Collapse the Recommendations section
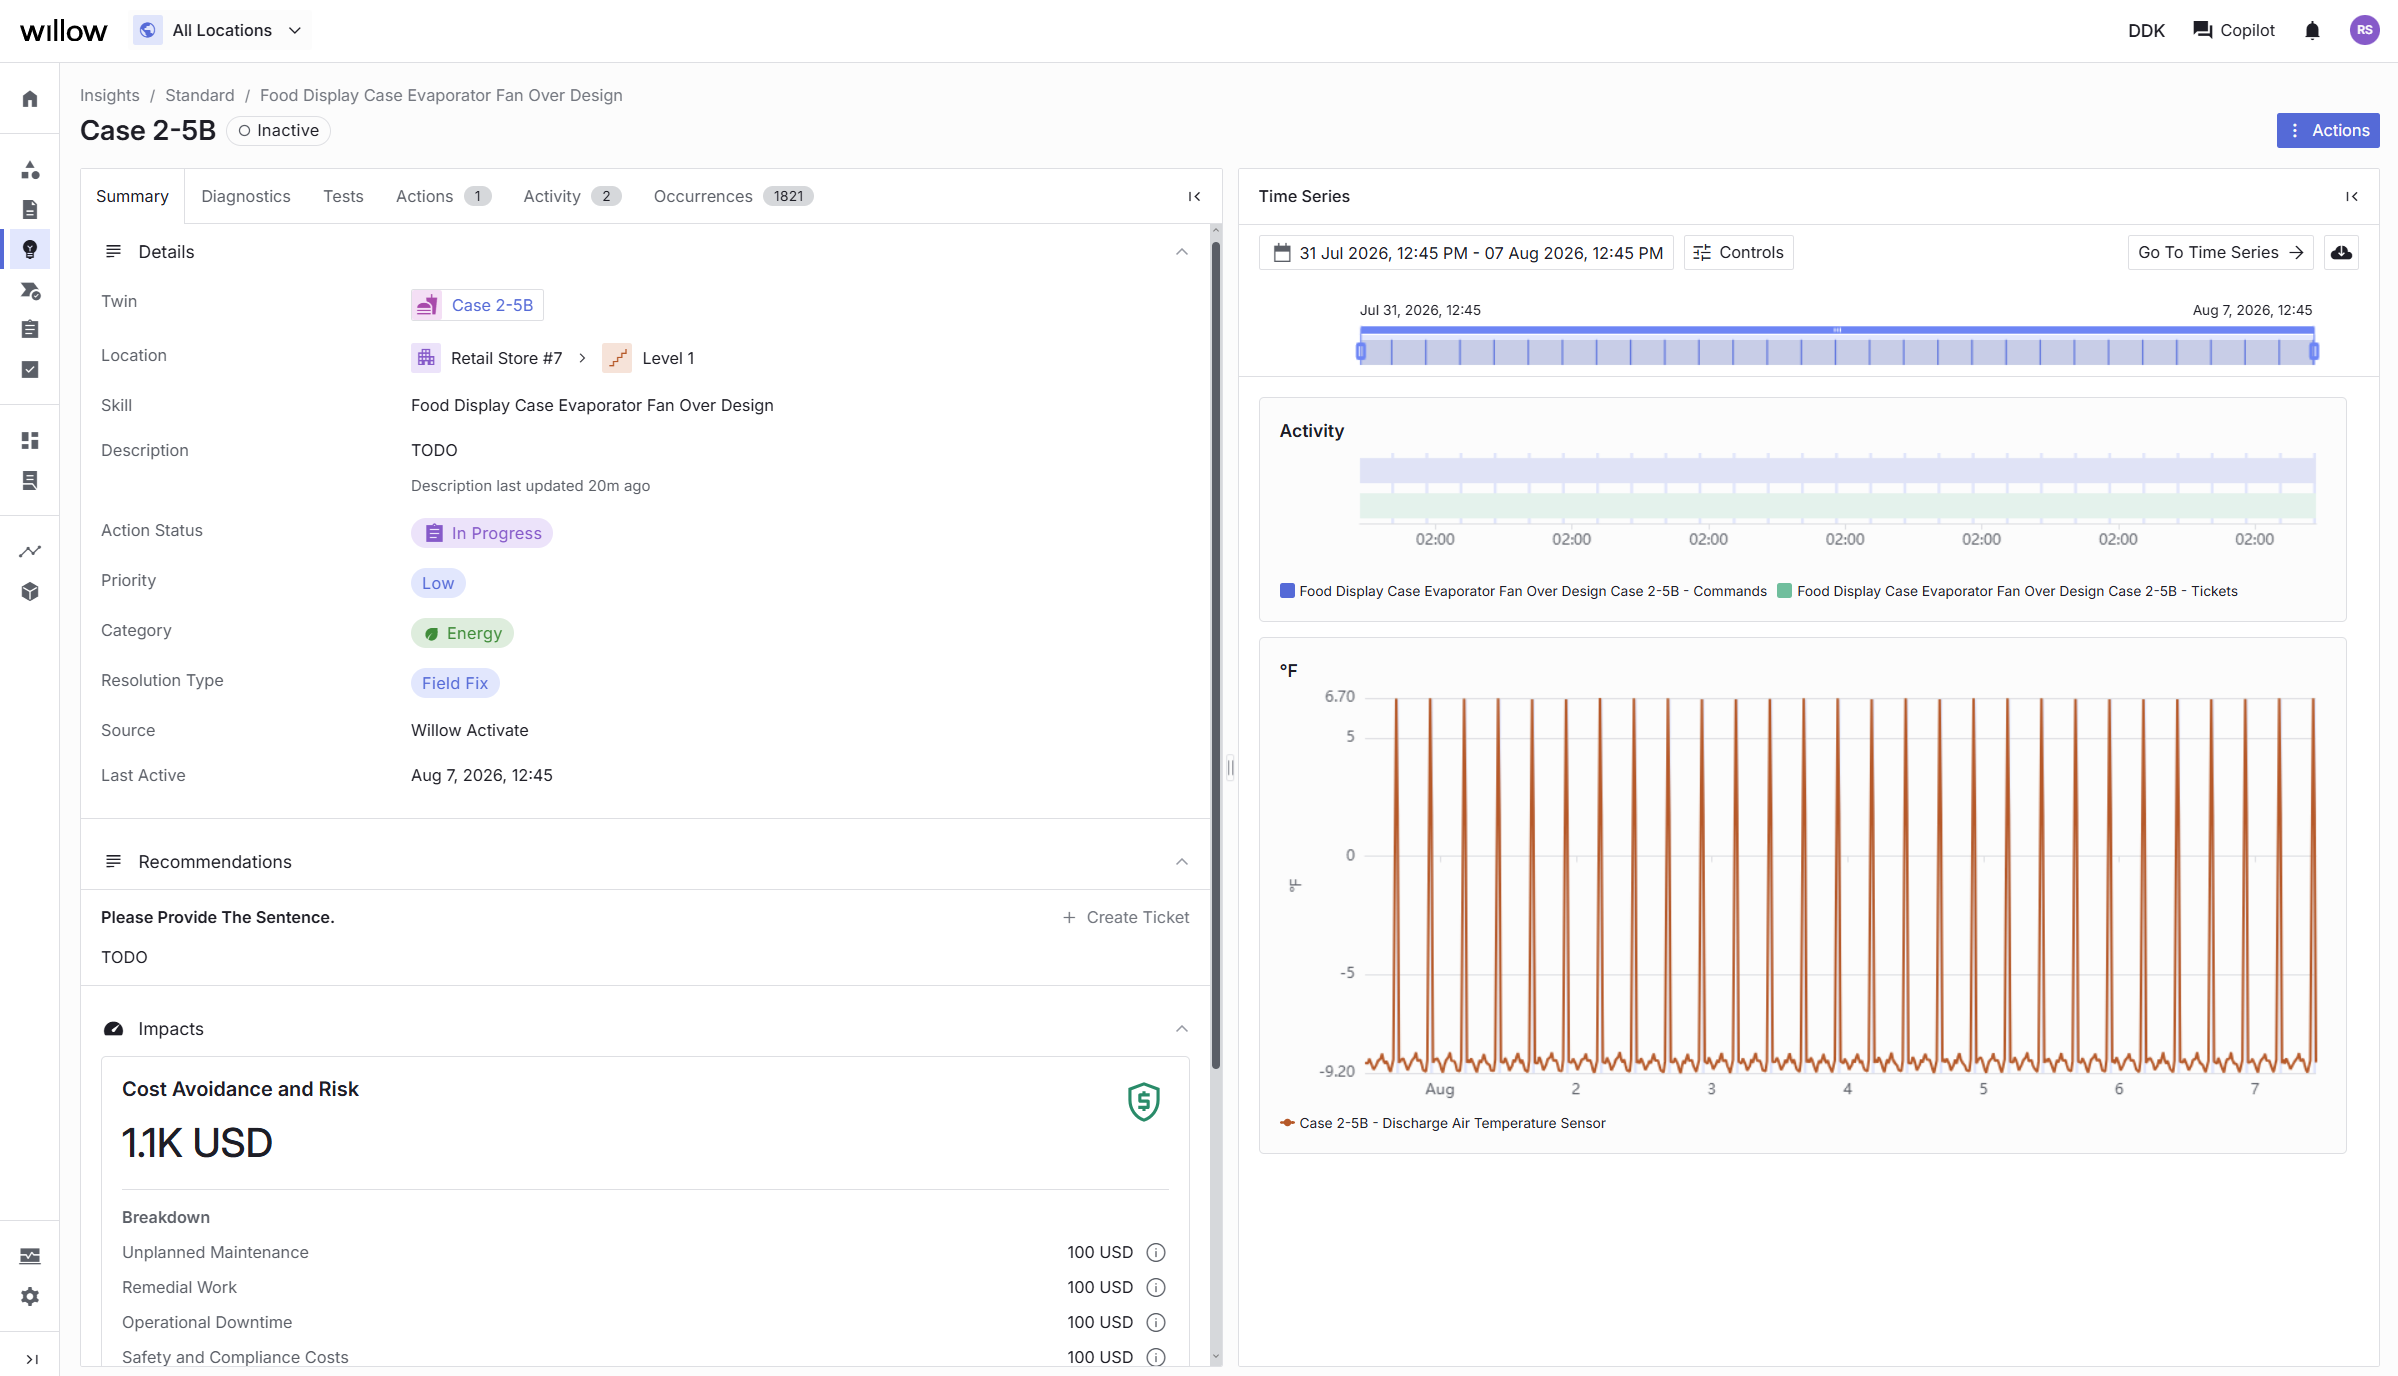 tap(1182, 862)
